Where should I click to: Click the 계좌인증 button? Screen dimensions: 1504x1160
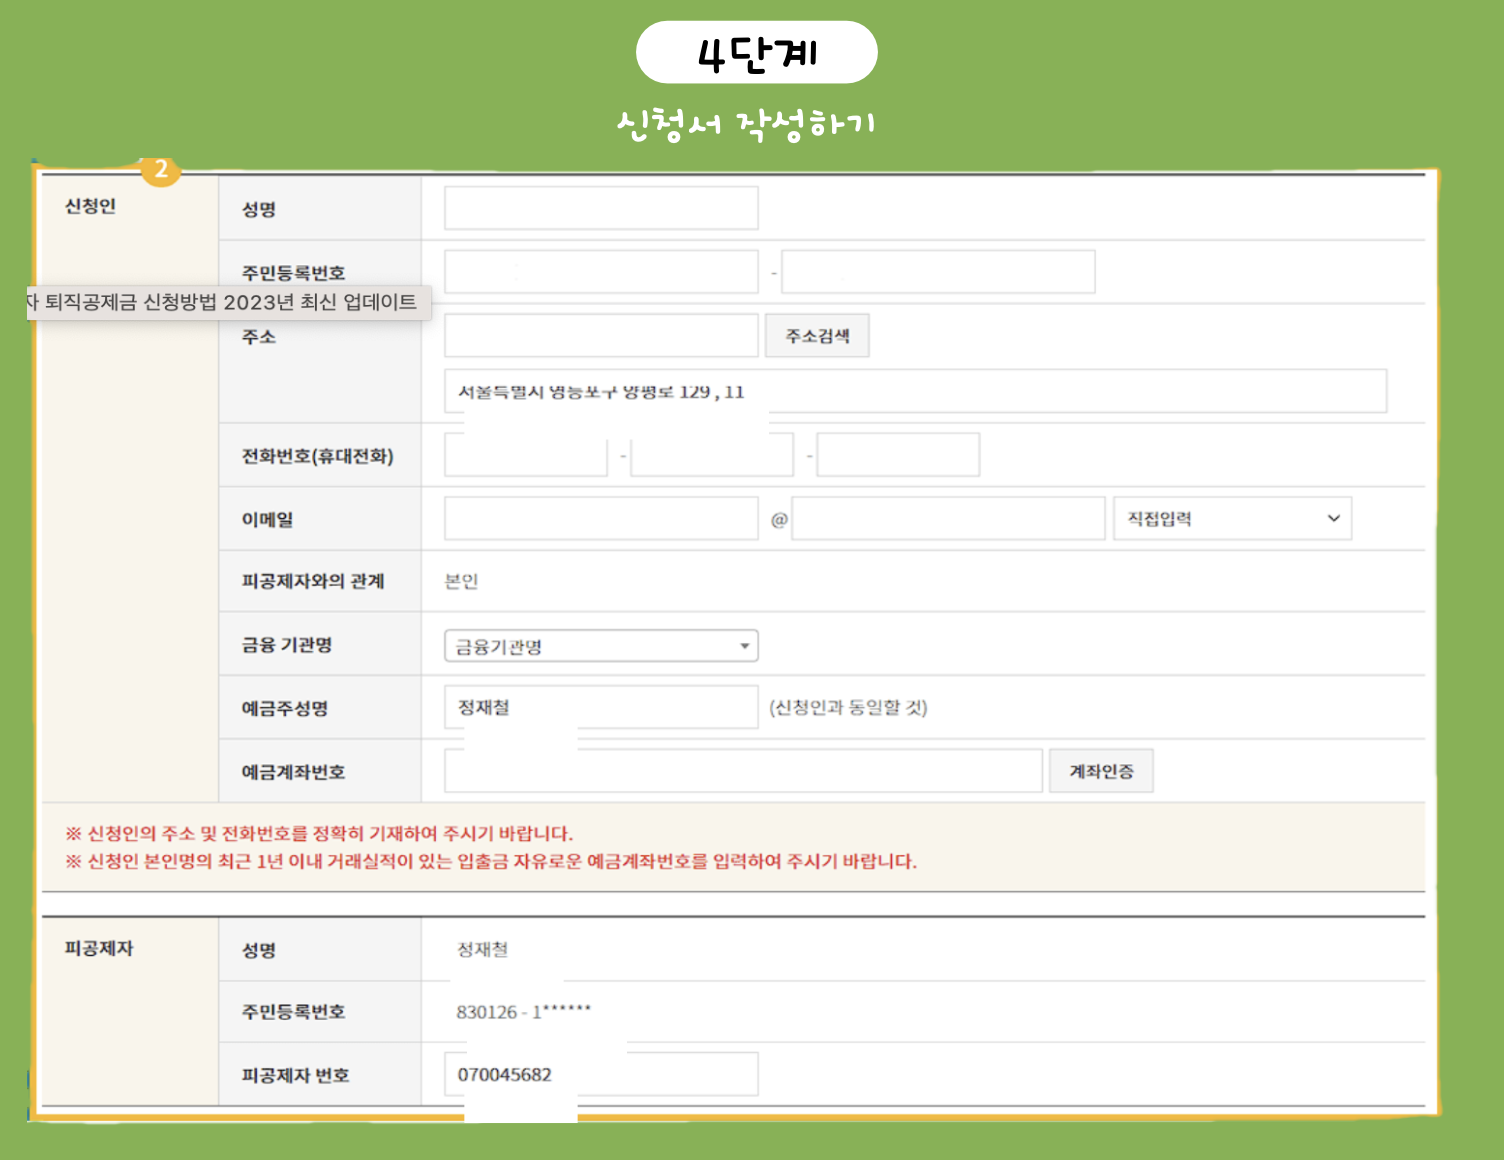click(1101, 771)
